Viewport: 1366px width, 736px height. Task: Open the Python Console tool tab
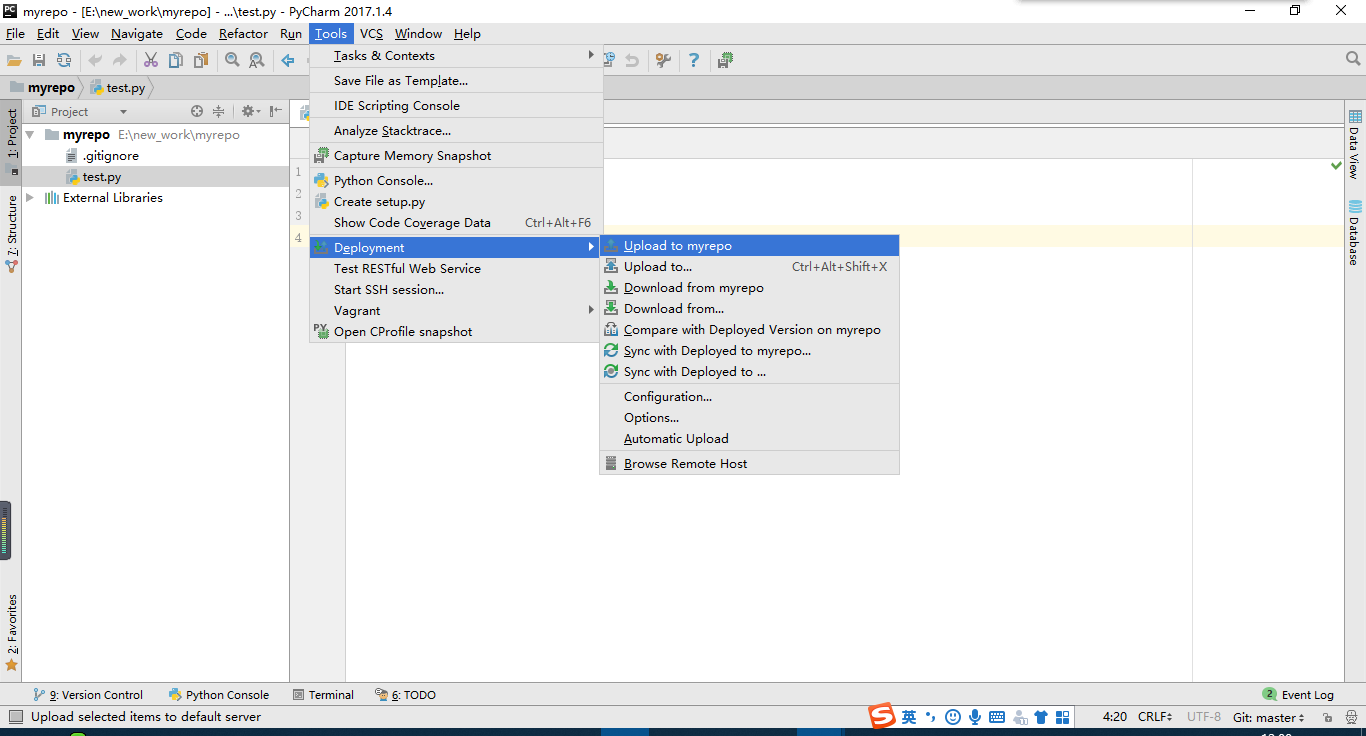(x=218, y=695)
